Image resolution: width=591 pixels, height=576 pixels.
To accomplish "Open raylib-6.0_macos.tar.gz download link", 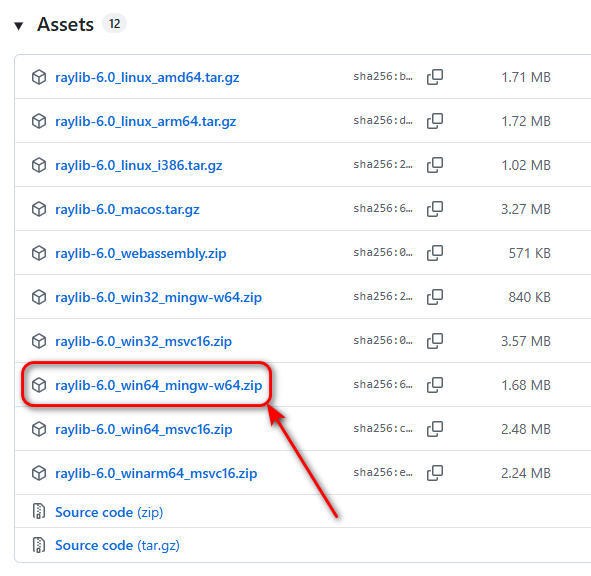I will click(127, 209).
